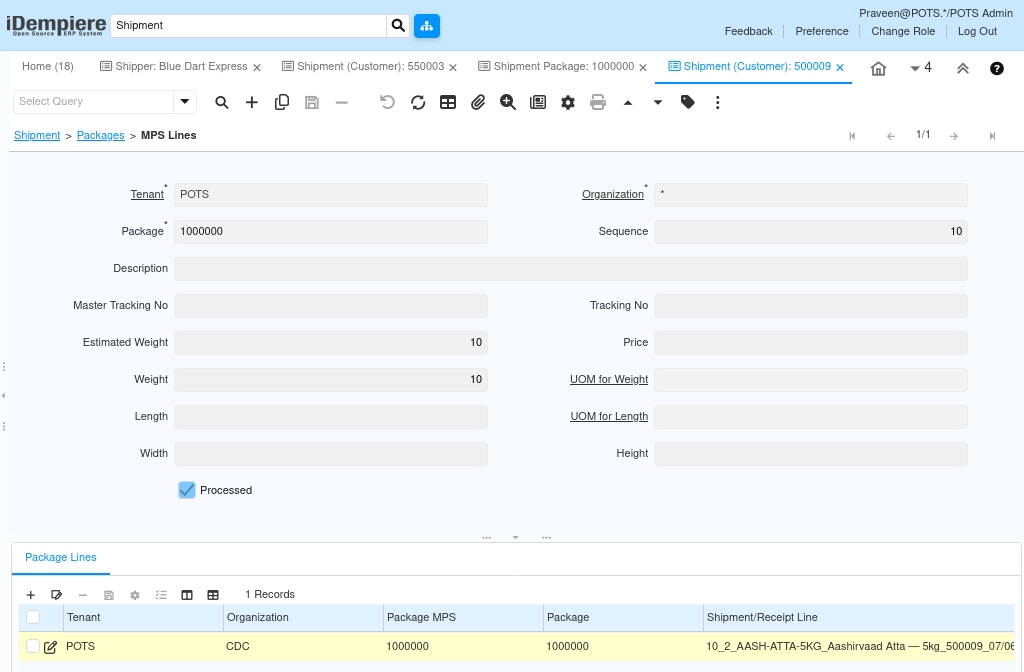
Task: Click the Description field
Action: coord(571,269)
